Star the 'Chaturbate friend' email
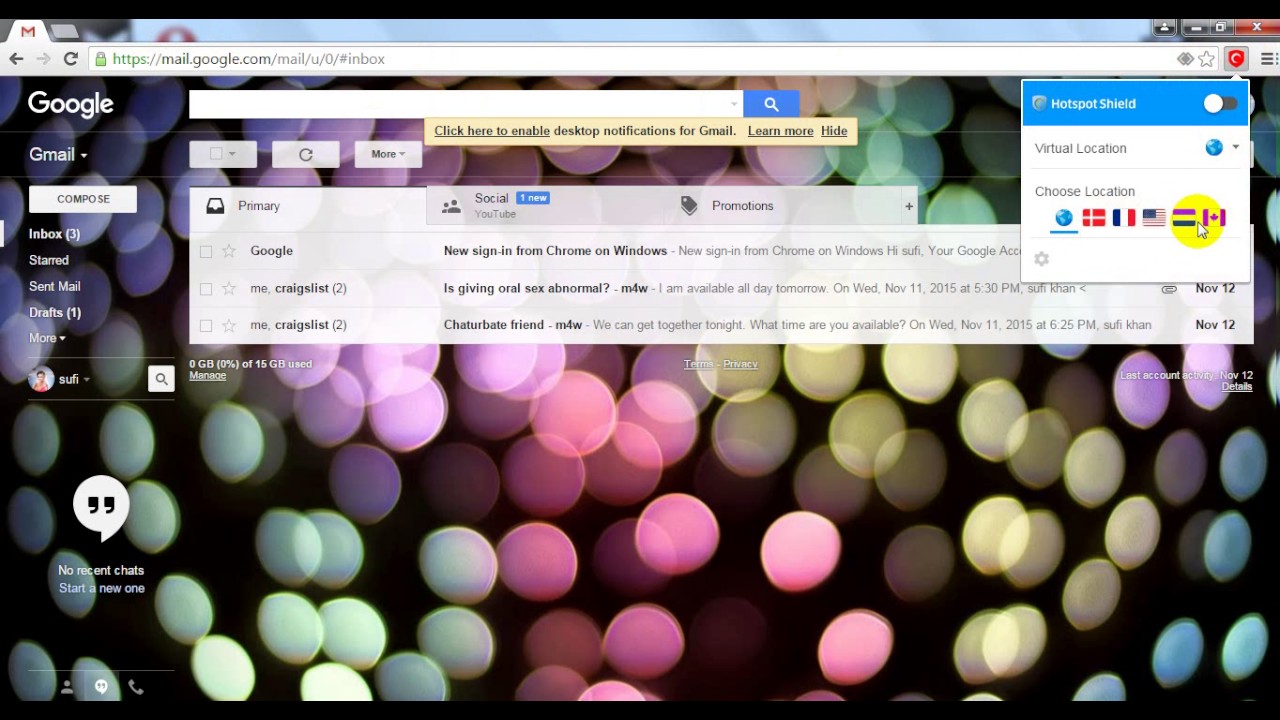The image size is (1280, 720). (x=229, y=325)
